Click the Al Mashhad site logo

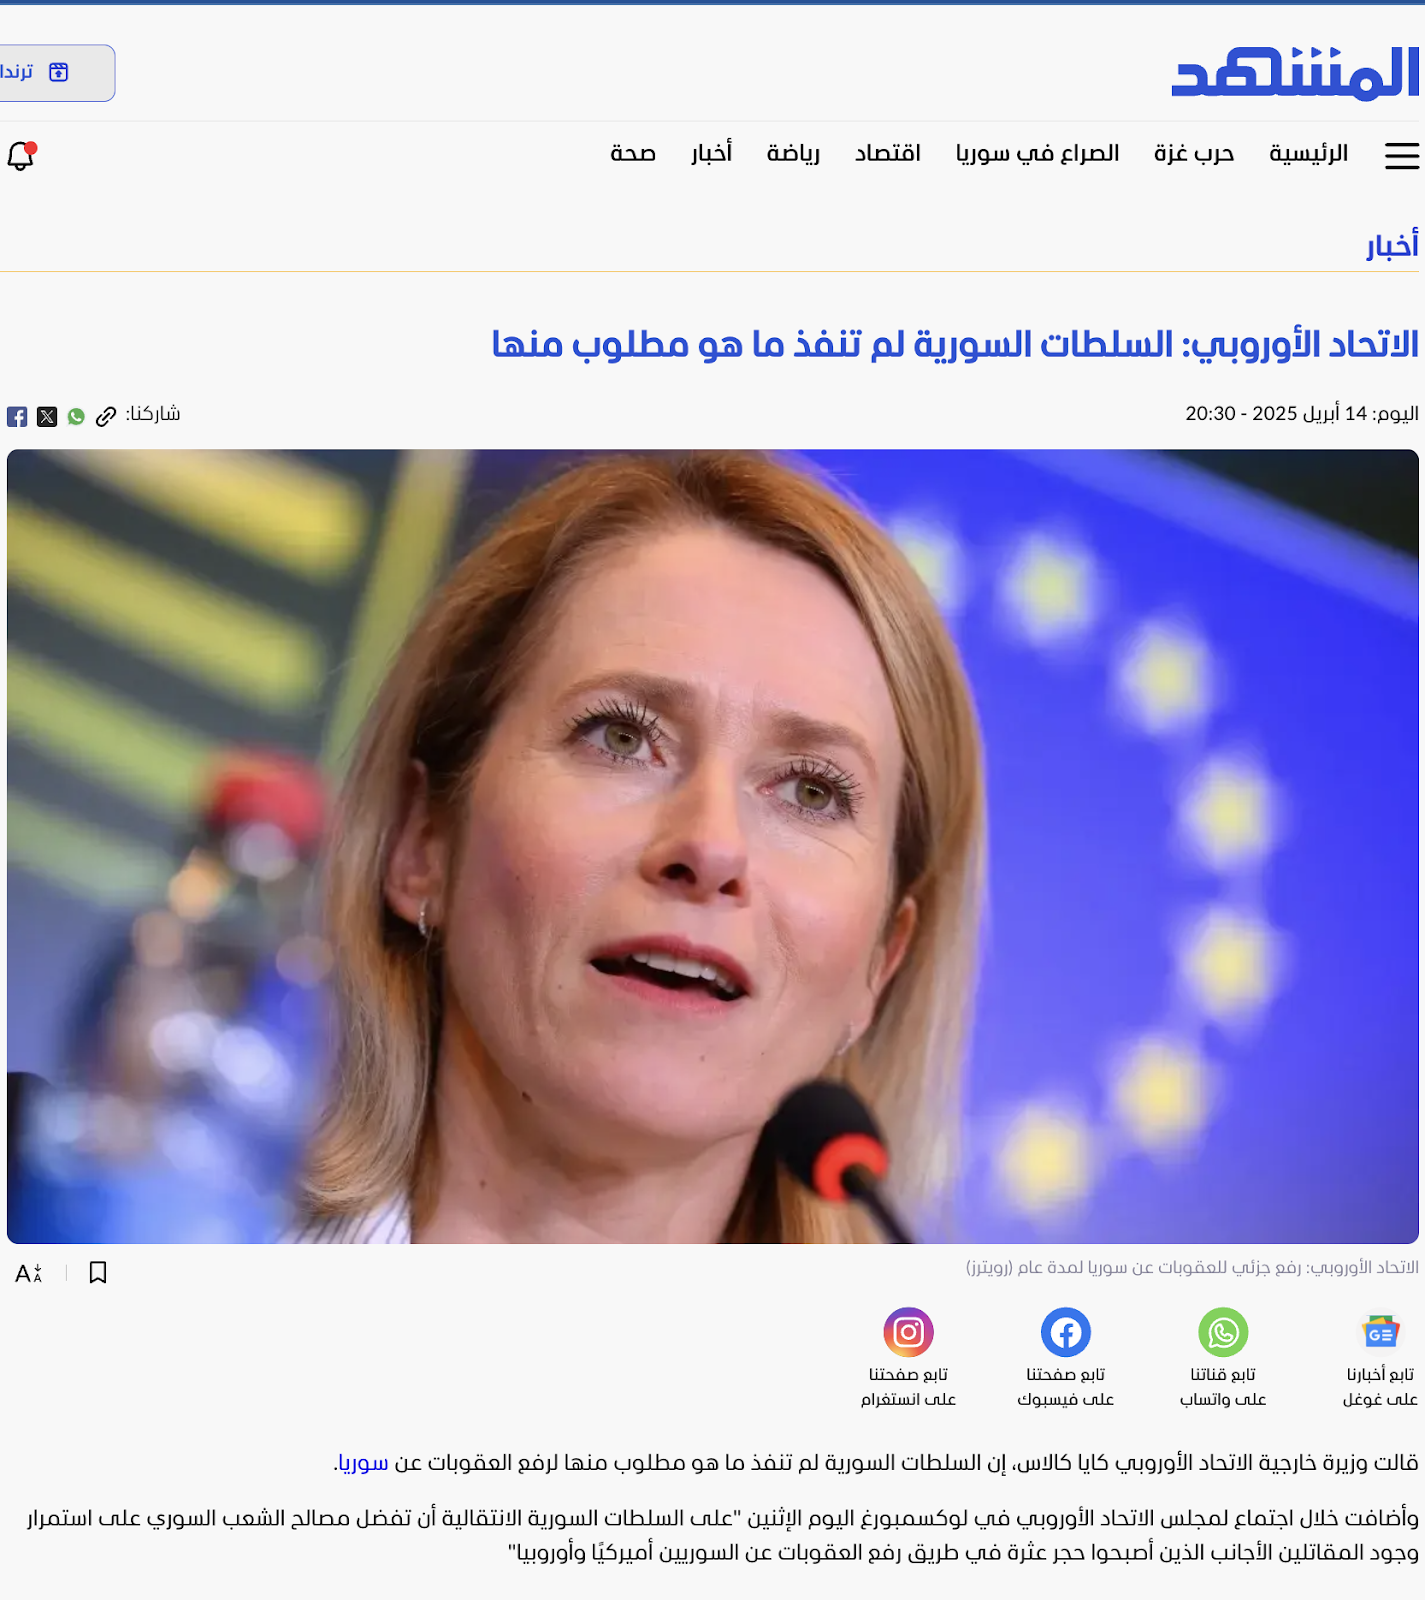[x=1296, y=73]
